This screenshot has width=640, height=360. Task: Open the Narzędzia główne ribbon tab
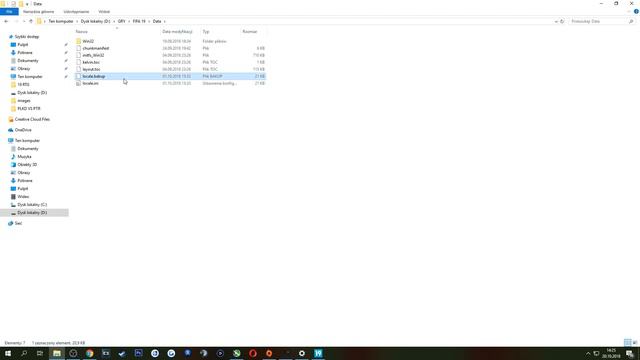coord(38,11)
